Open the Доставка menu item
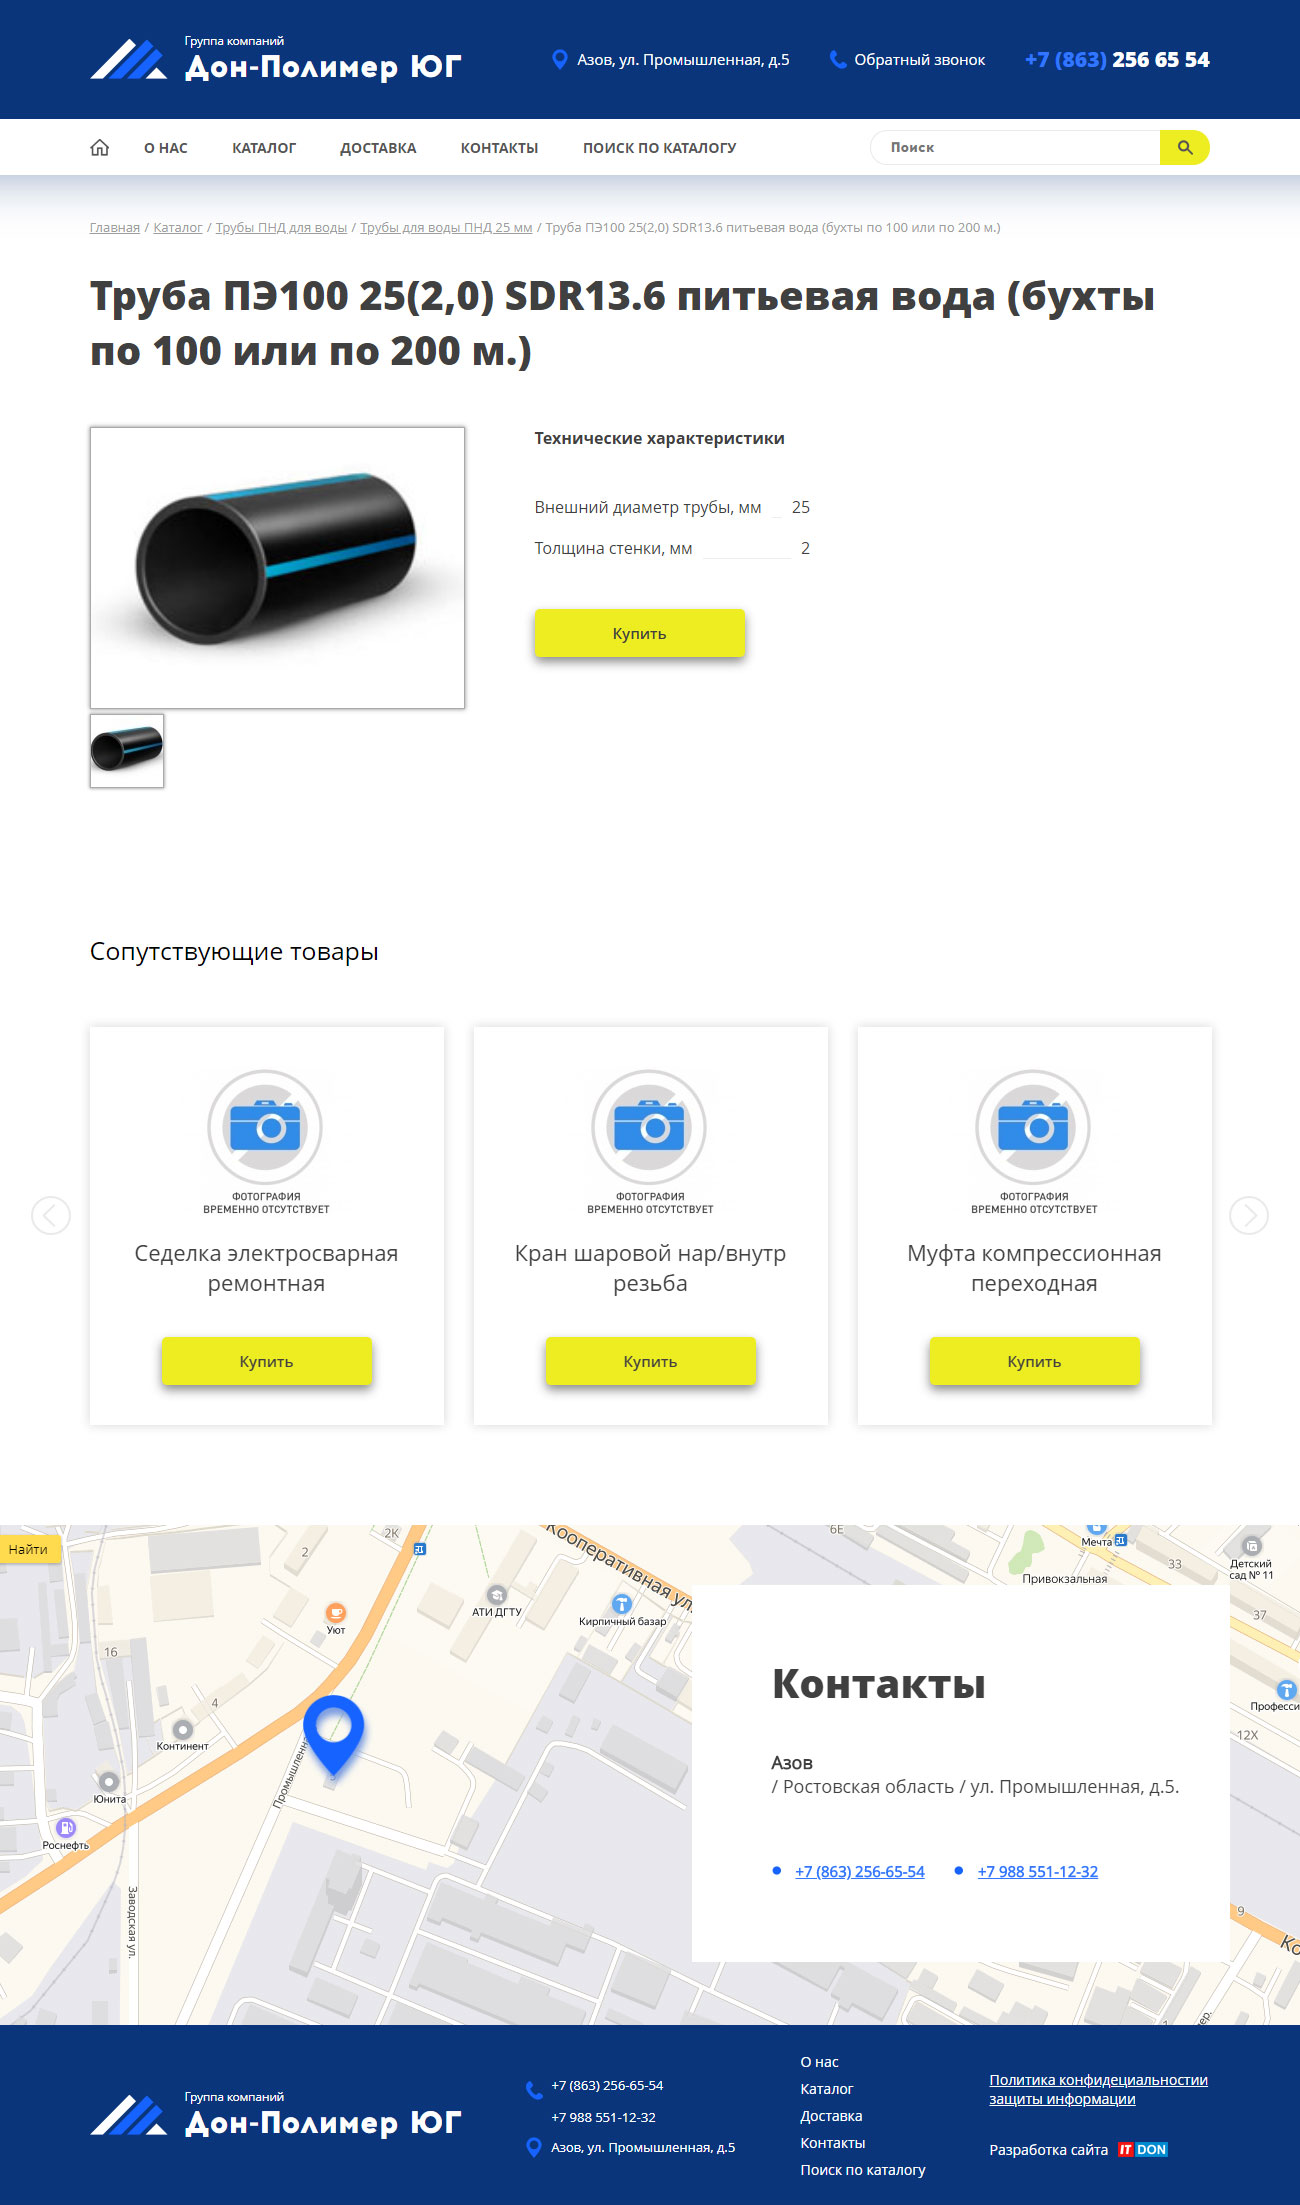The width and height of the screenshot is (1300, 2205). pos(378,148)
